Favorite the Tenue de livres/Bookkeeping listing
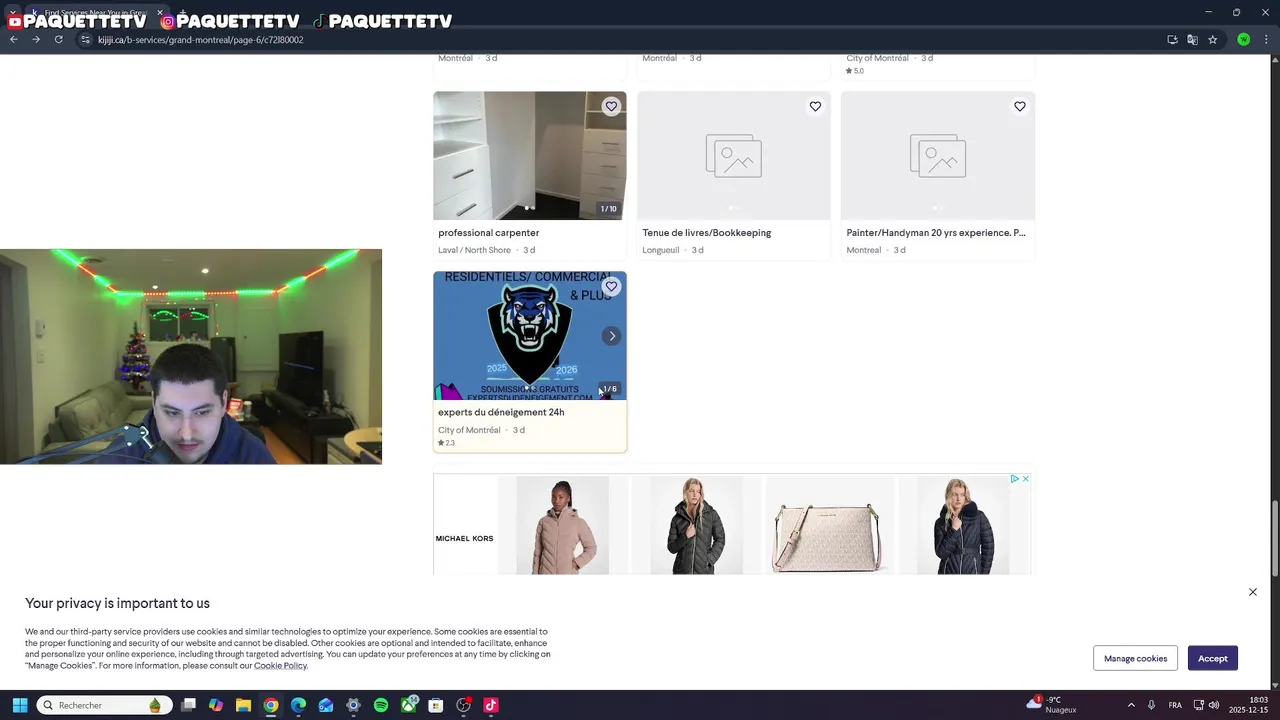 coord(815,106)
